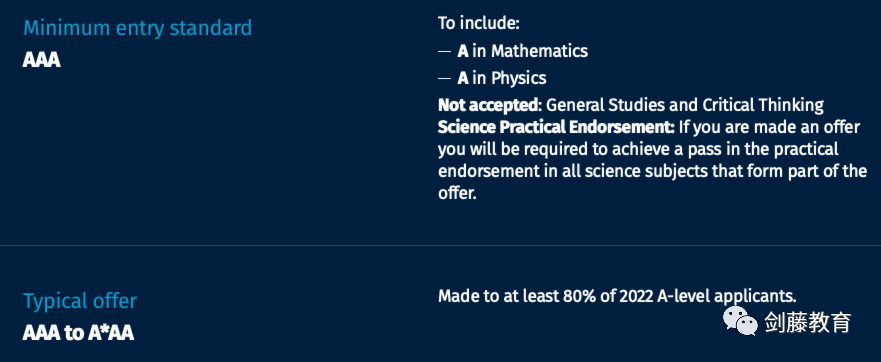Screen dimensions: 881x362
Task: Click the bold Not accepted label
Action: [489, 105]
